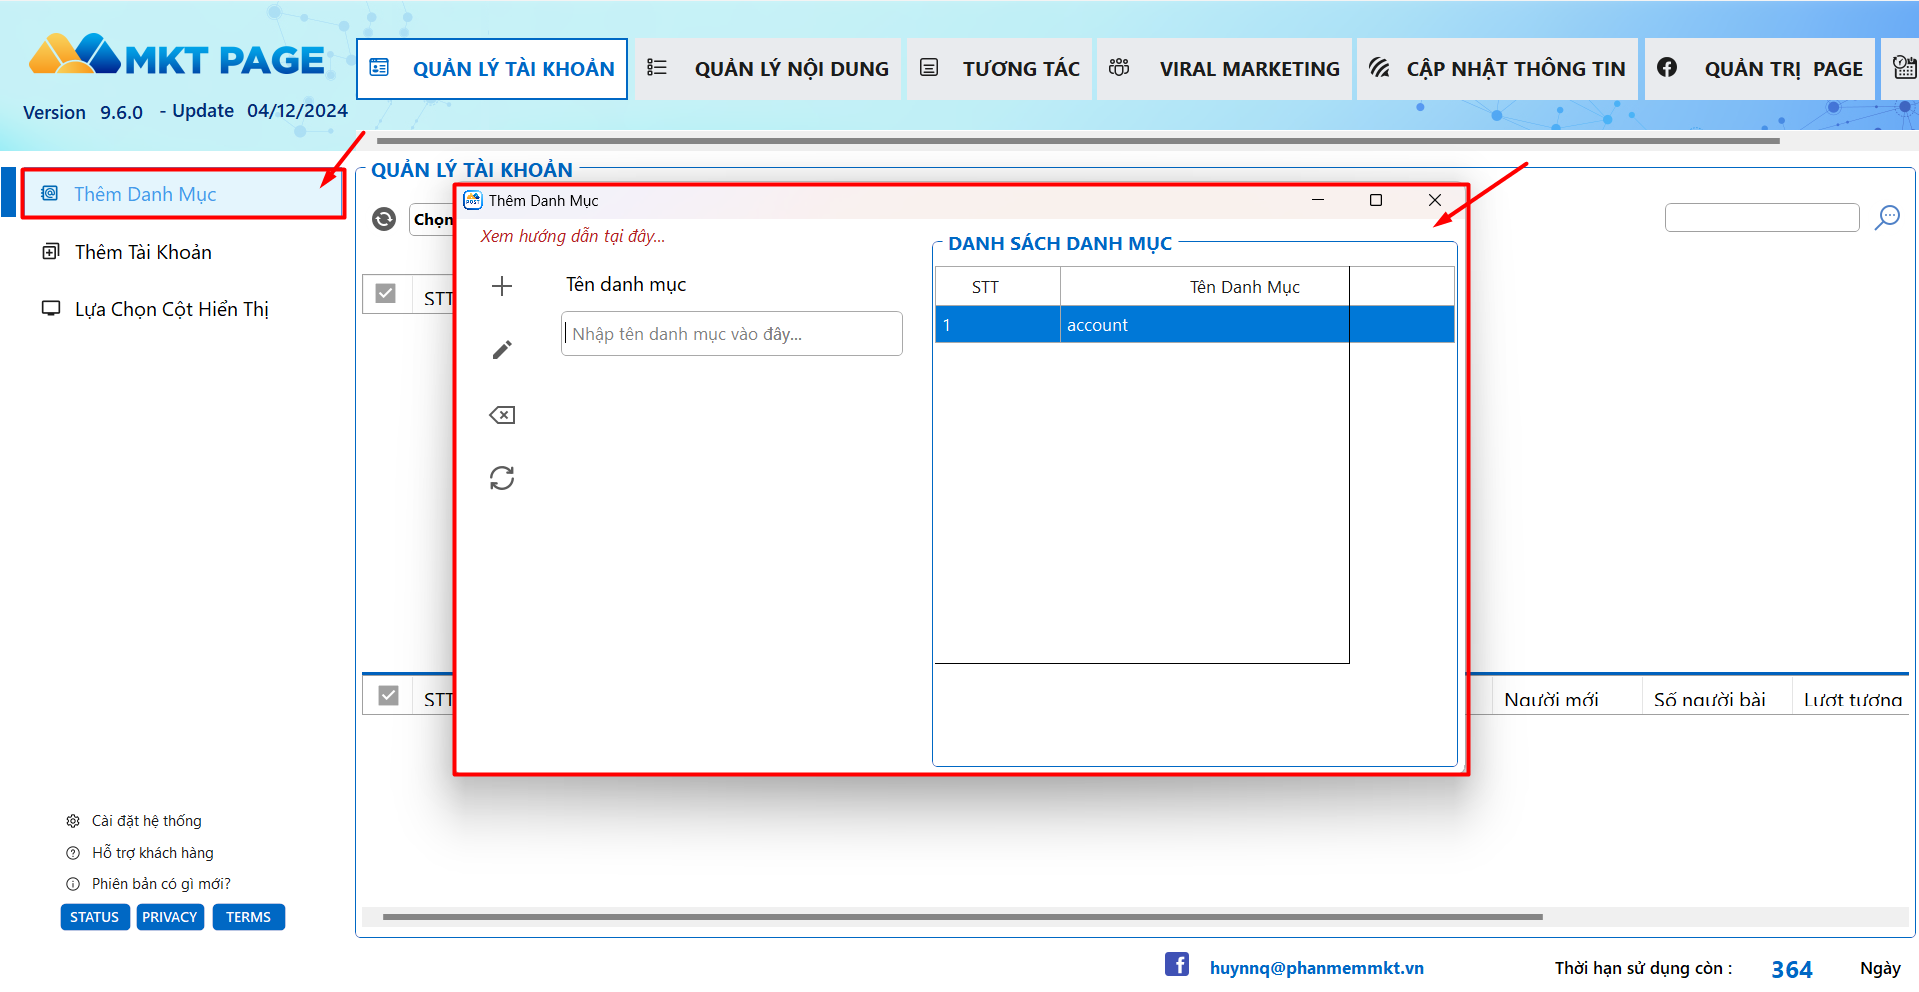Click the STT column header in dialog
Screen dimensions: 1919x992
998,287
